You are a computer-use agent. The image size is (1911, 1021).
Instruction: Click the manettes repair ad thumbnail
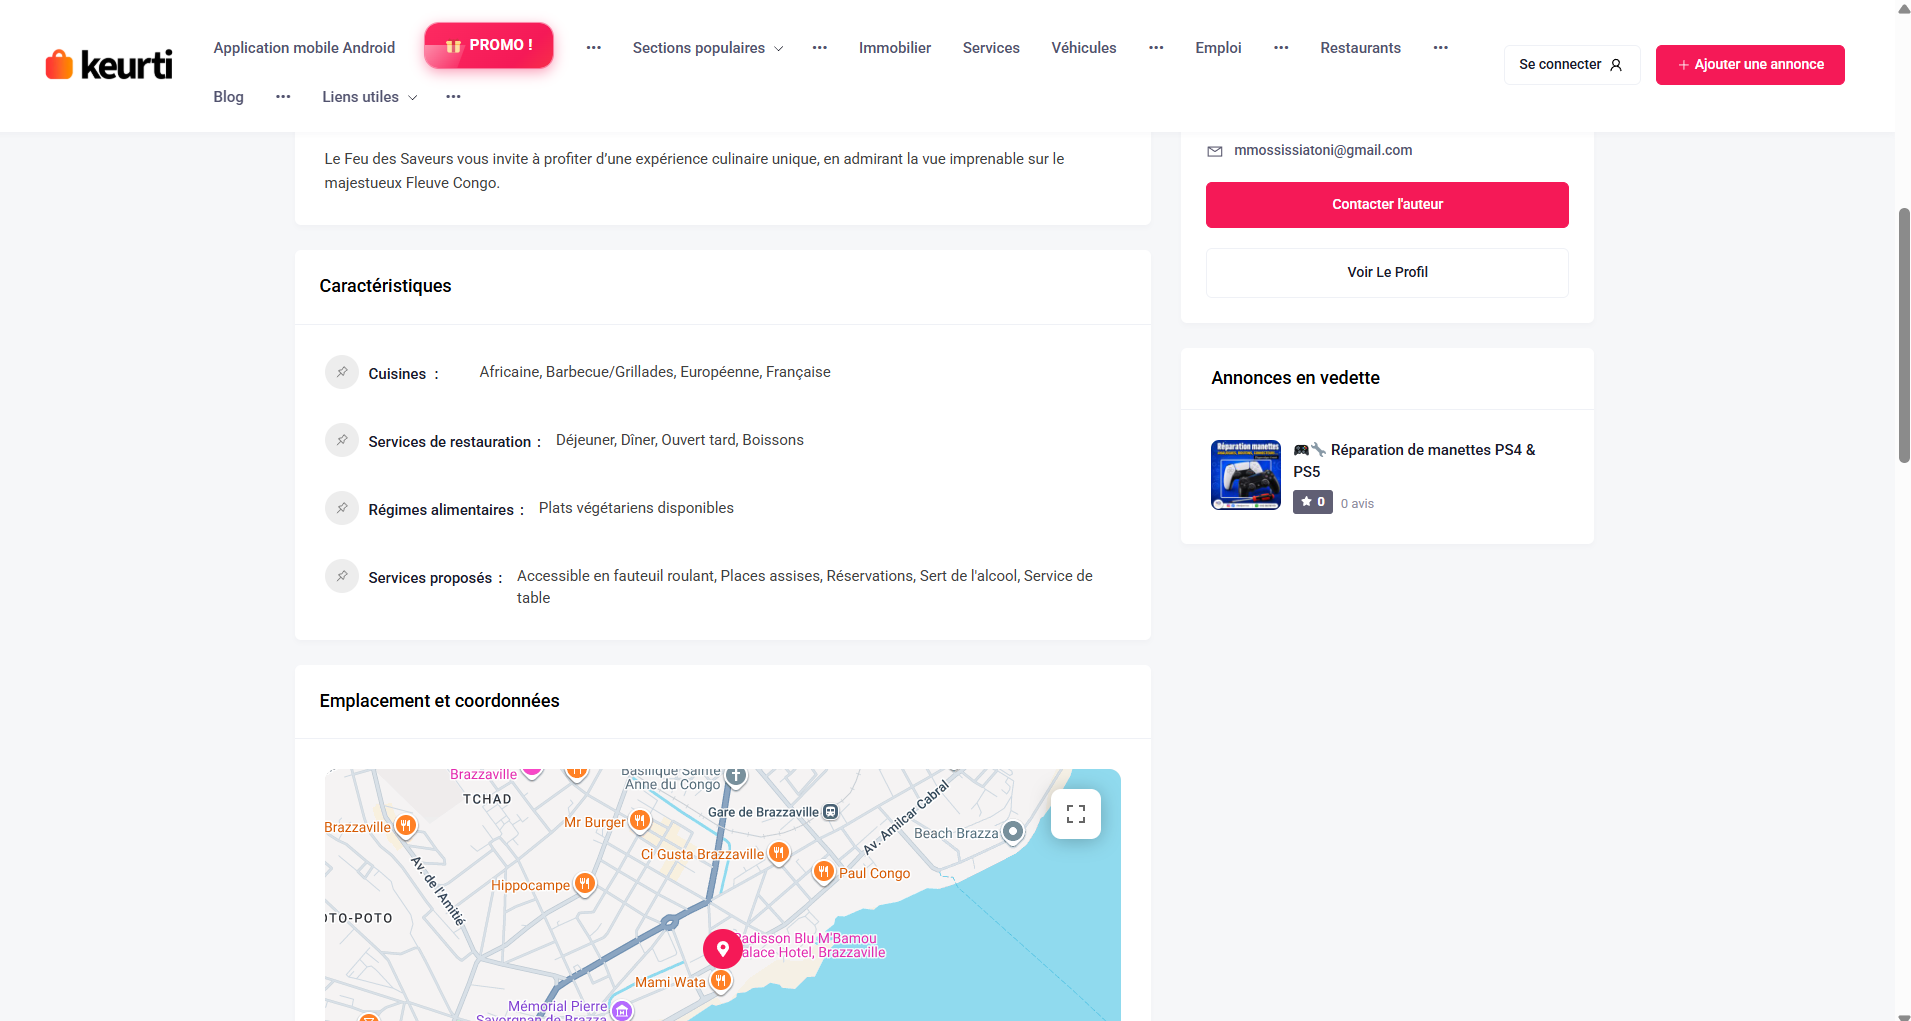pyautogui.click(x=1246, y=475)
